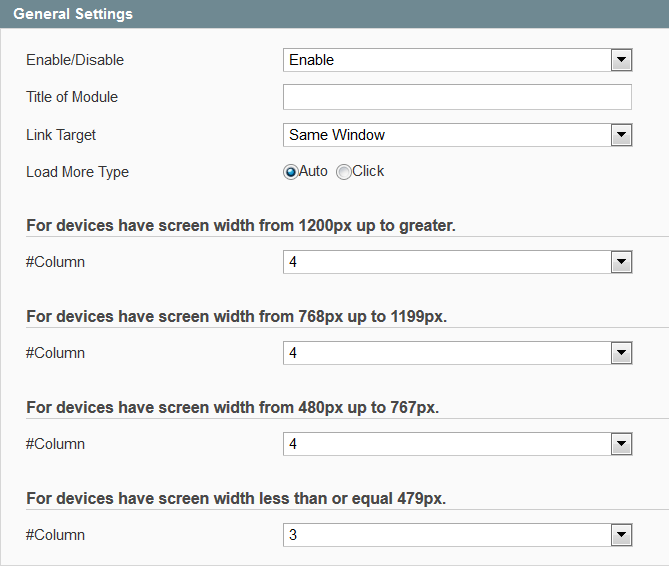This screenshot has width=669, height=566.
Task: Select the Click radio button
Action: (x=343, y=172)
